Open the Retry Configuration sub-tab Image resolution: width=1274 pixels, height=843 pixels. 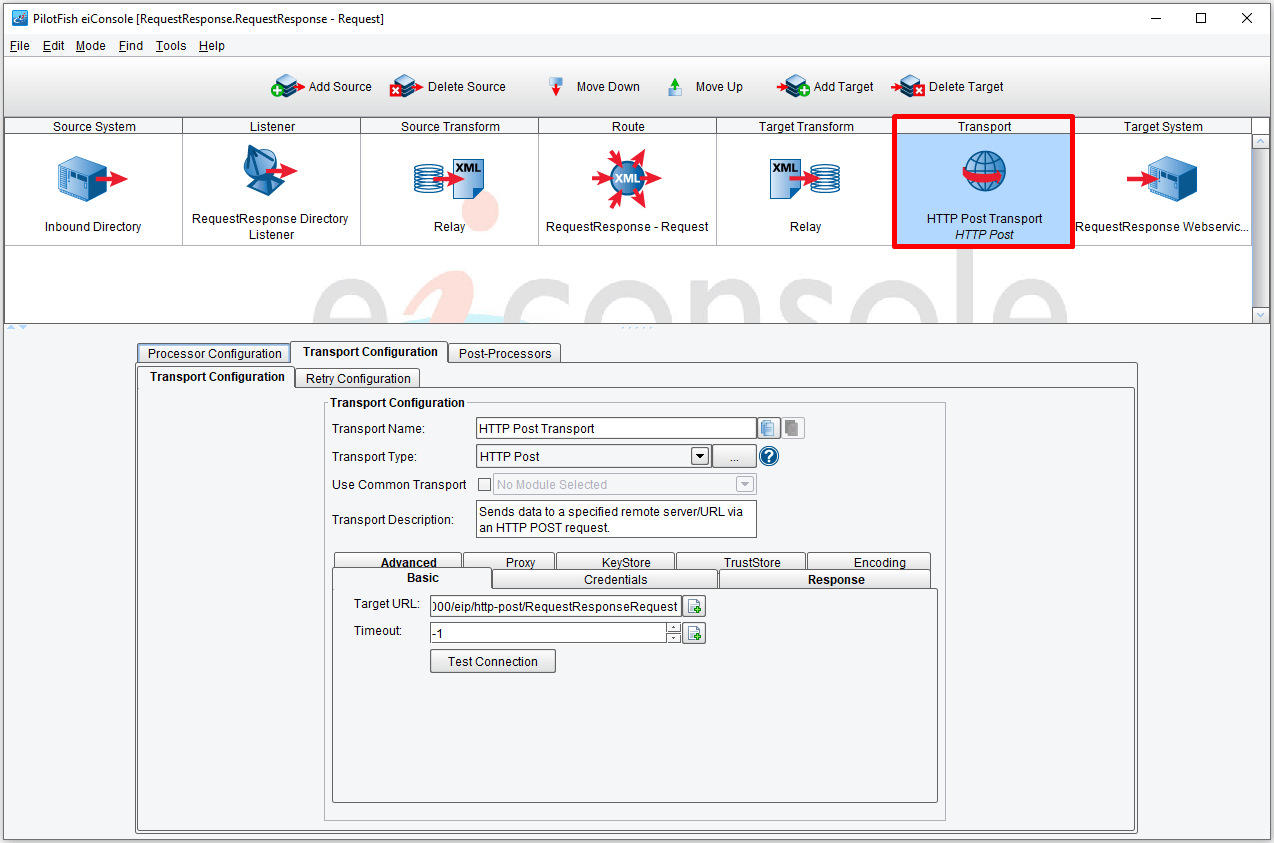pyautogui.click(x=357, y=378)
